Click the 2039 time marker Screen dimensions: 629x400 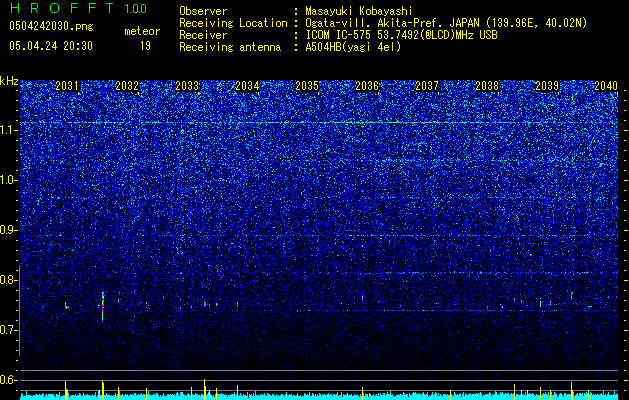click(x=547, y=86)
